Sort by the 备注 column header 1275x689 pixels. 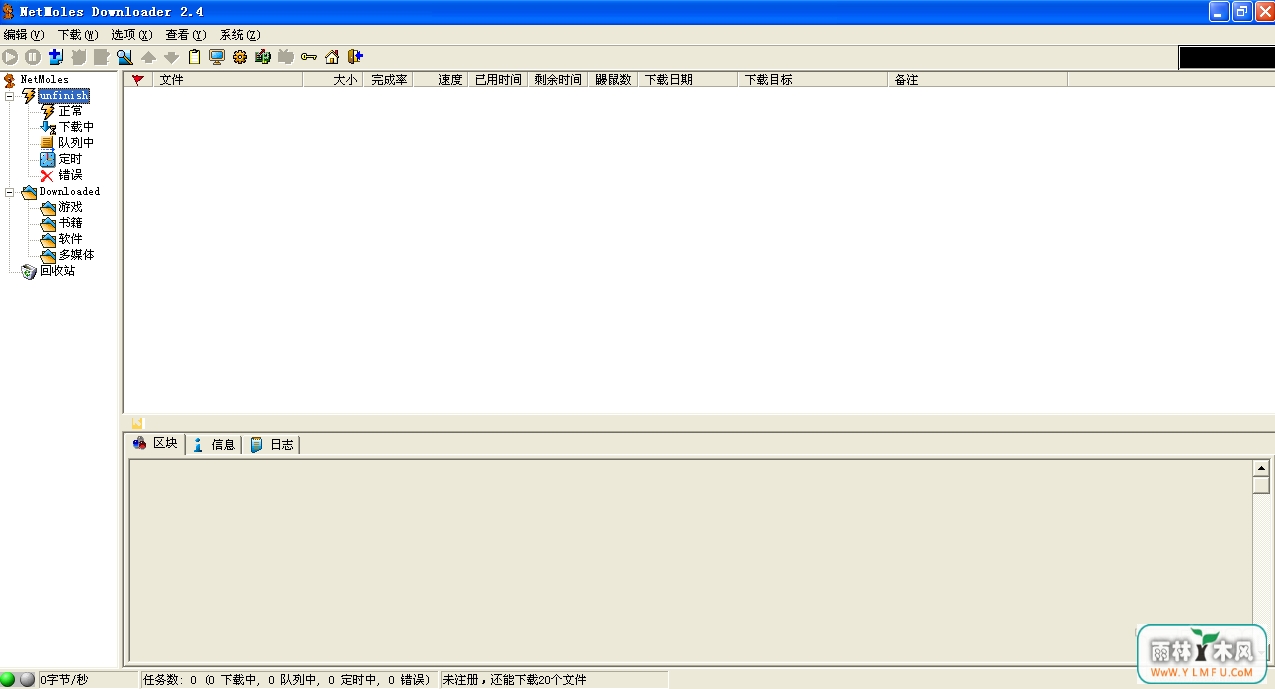(978, 80)
